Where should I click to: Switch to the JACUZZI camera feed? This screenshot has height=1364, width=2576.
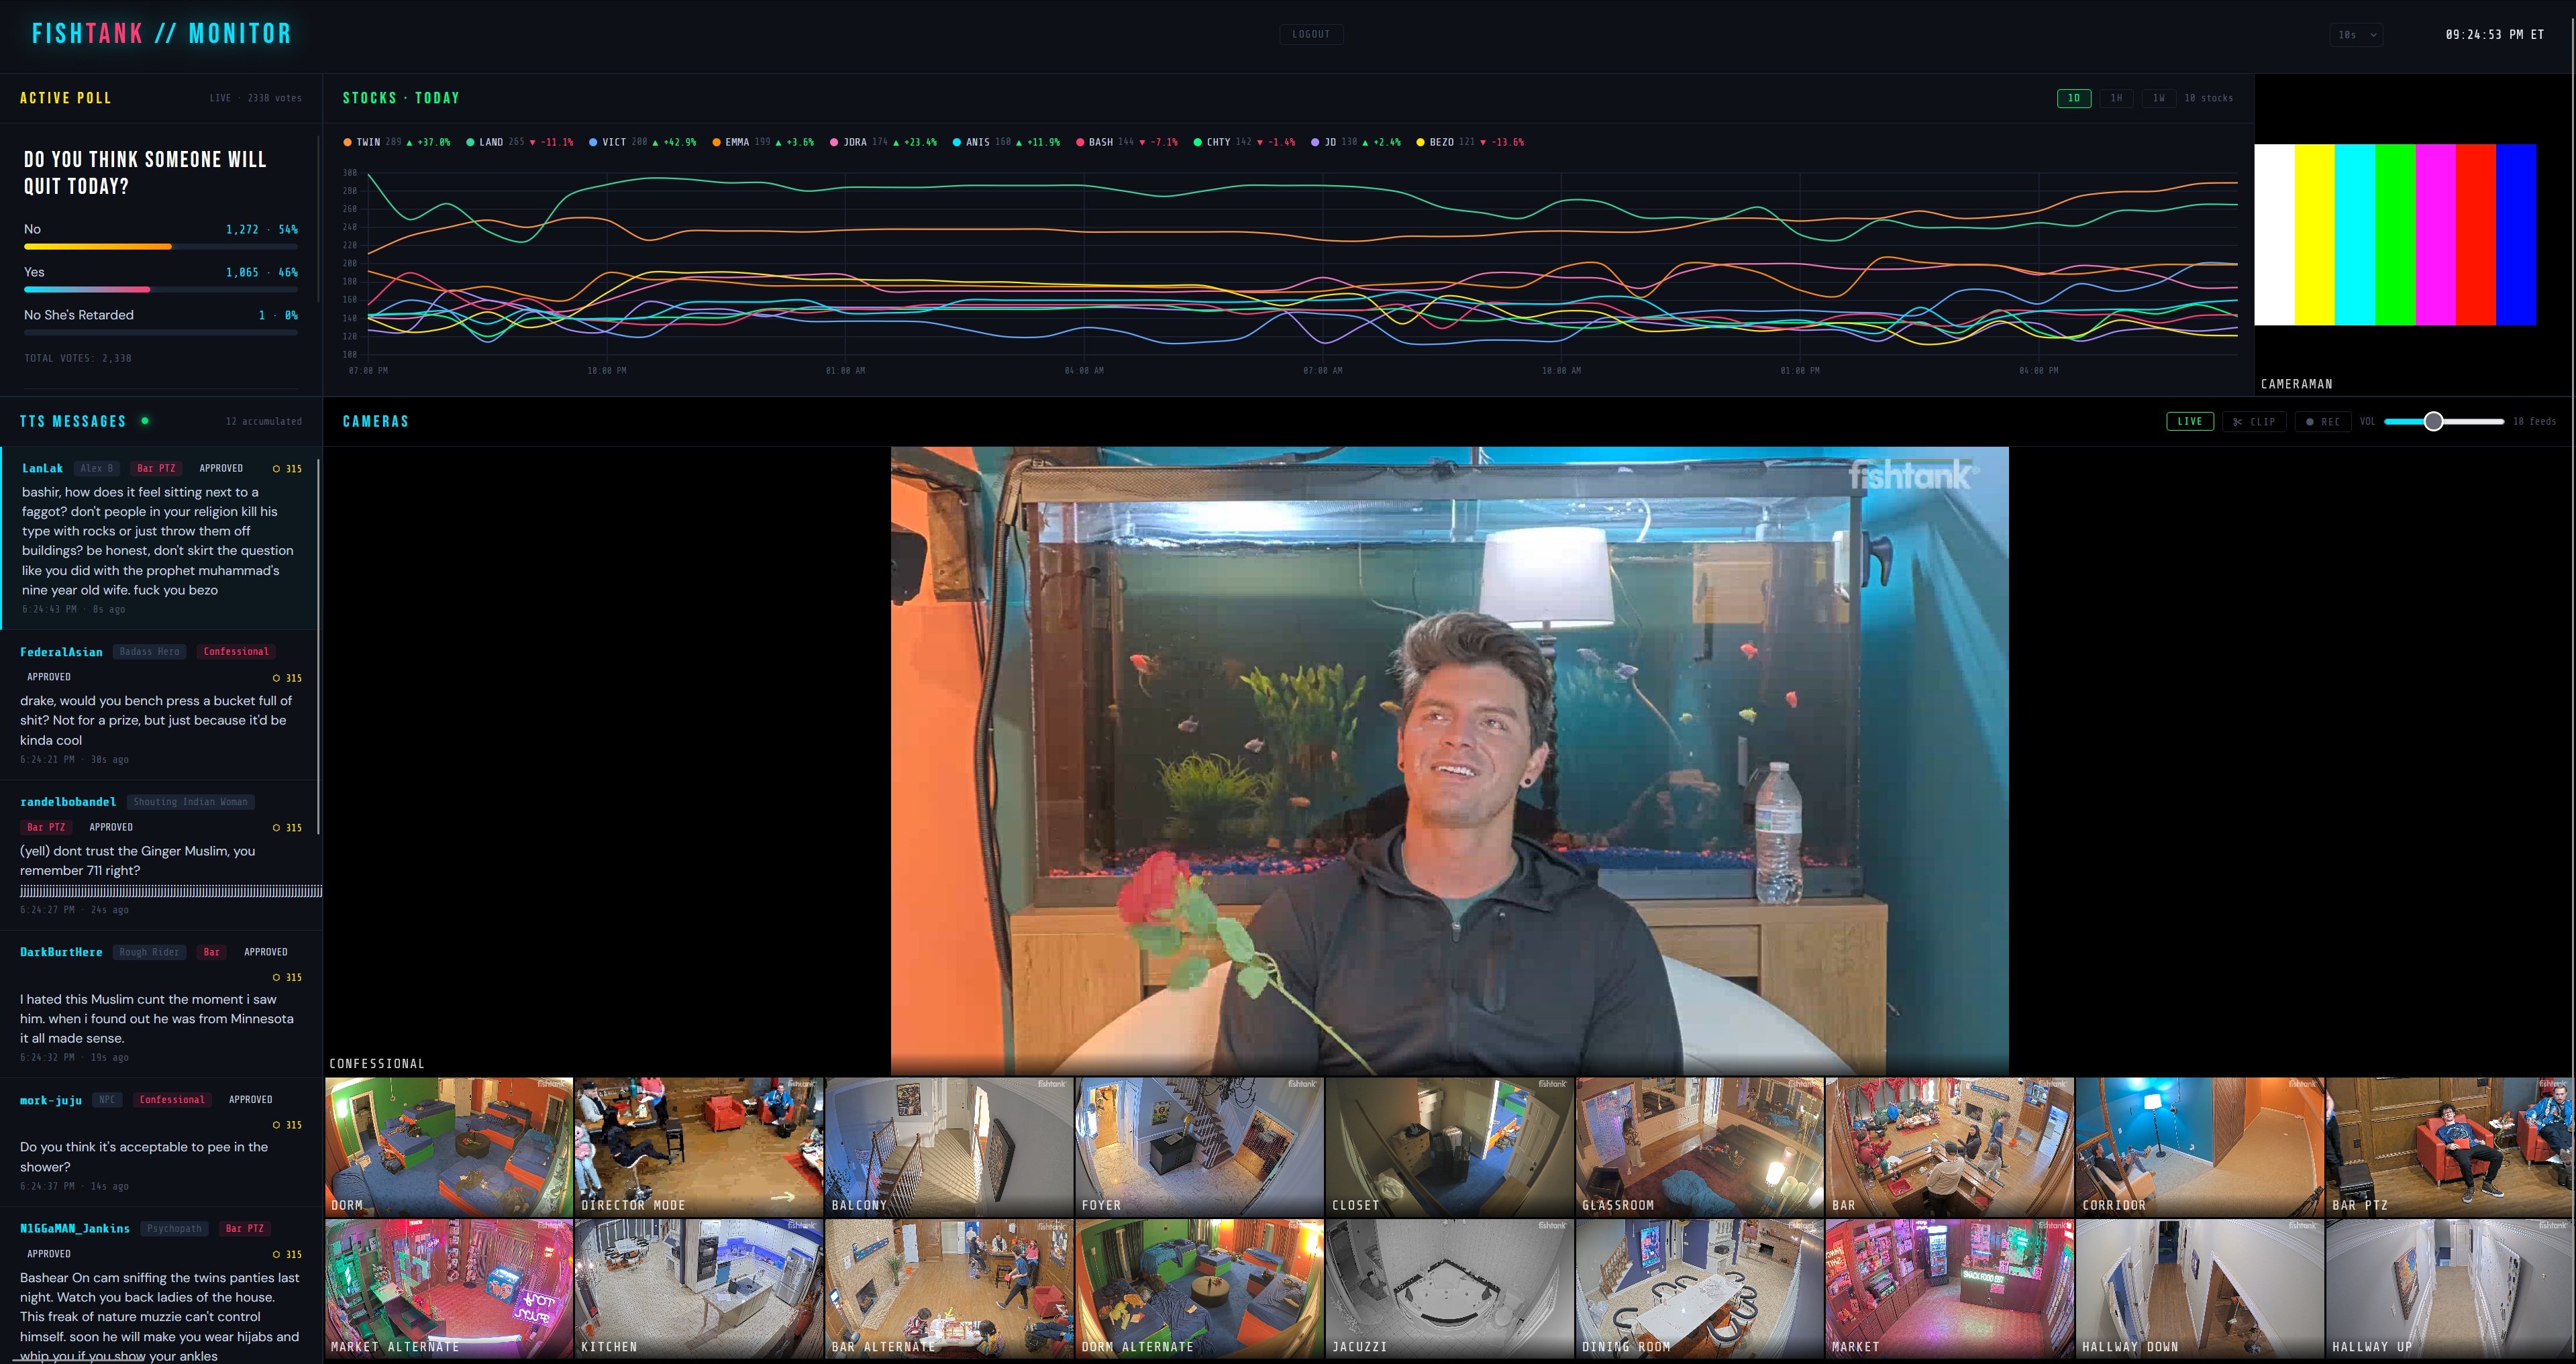[x=1449, y=1288]
